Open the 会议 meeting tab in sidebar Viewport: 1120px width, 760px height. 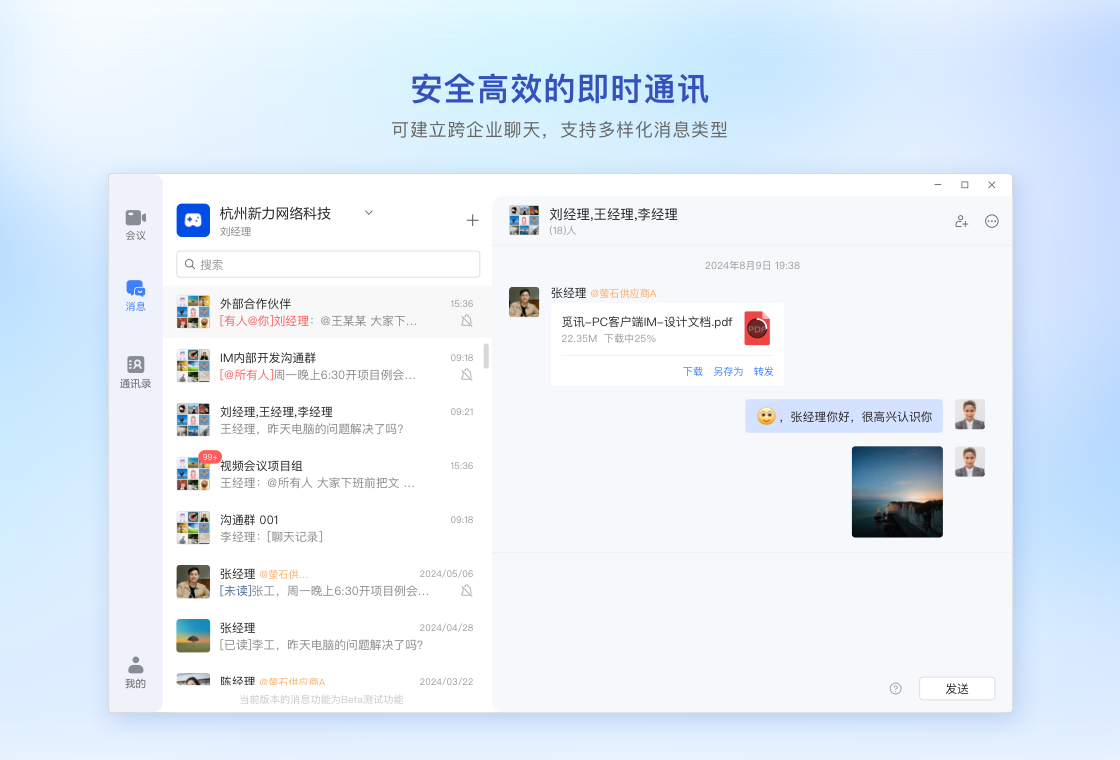coord(136,225)
